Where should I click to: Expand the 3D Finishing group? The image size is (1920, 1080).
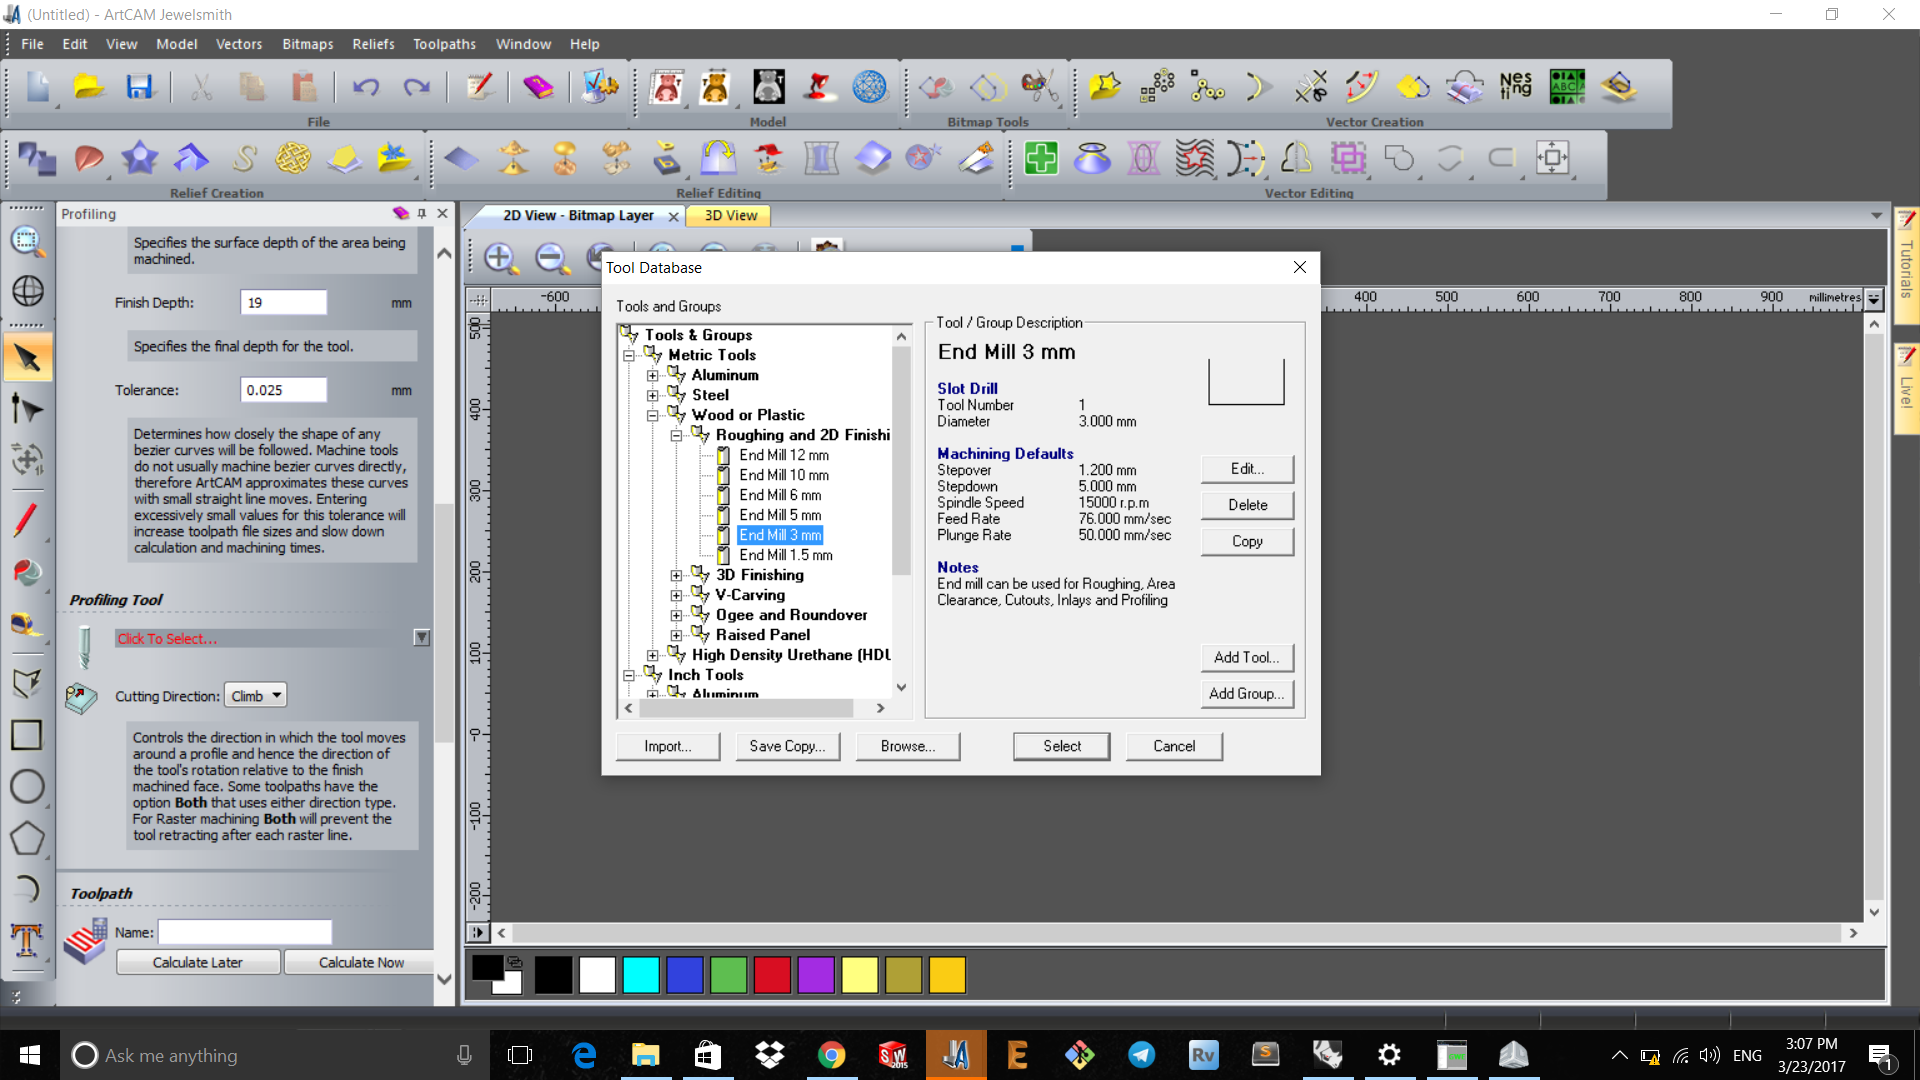[x=676, y=575]
